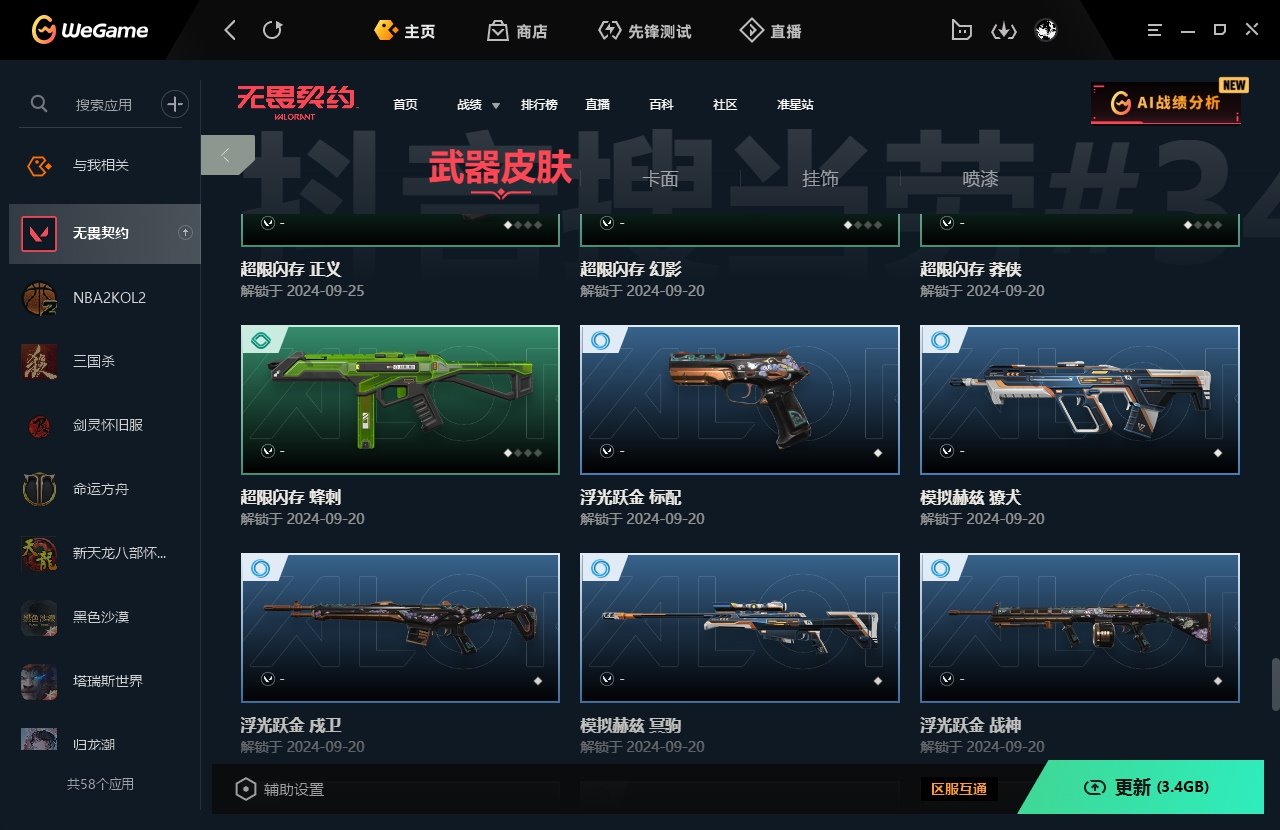The height and width of the screenshot is (830, 1280).
Task: Switch to the 挂饰 tab
Action: [x=820, y=179]
